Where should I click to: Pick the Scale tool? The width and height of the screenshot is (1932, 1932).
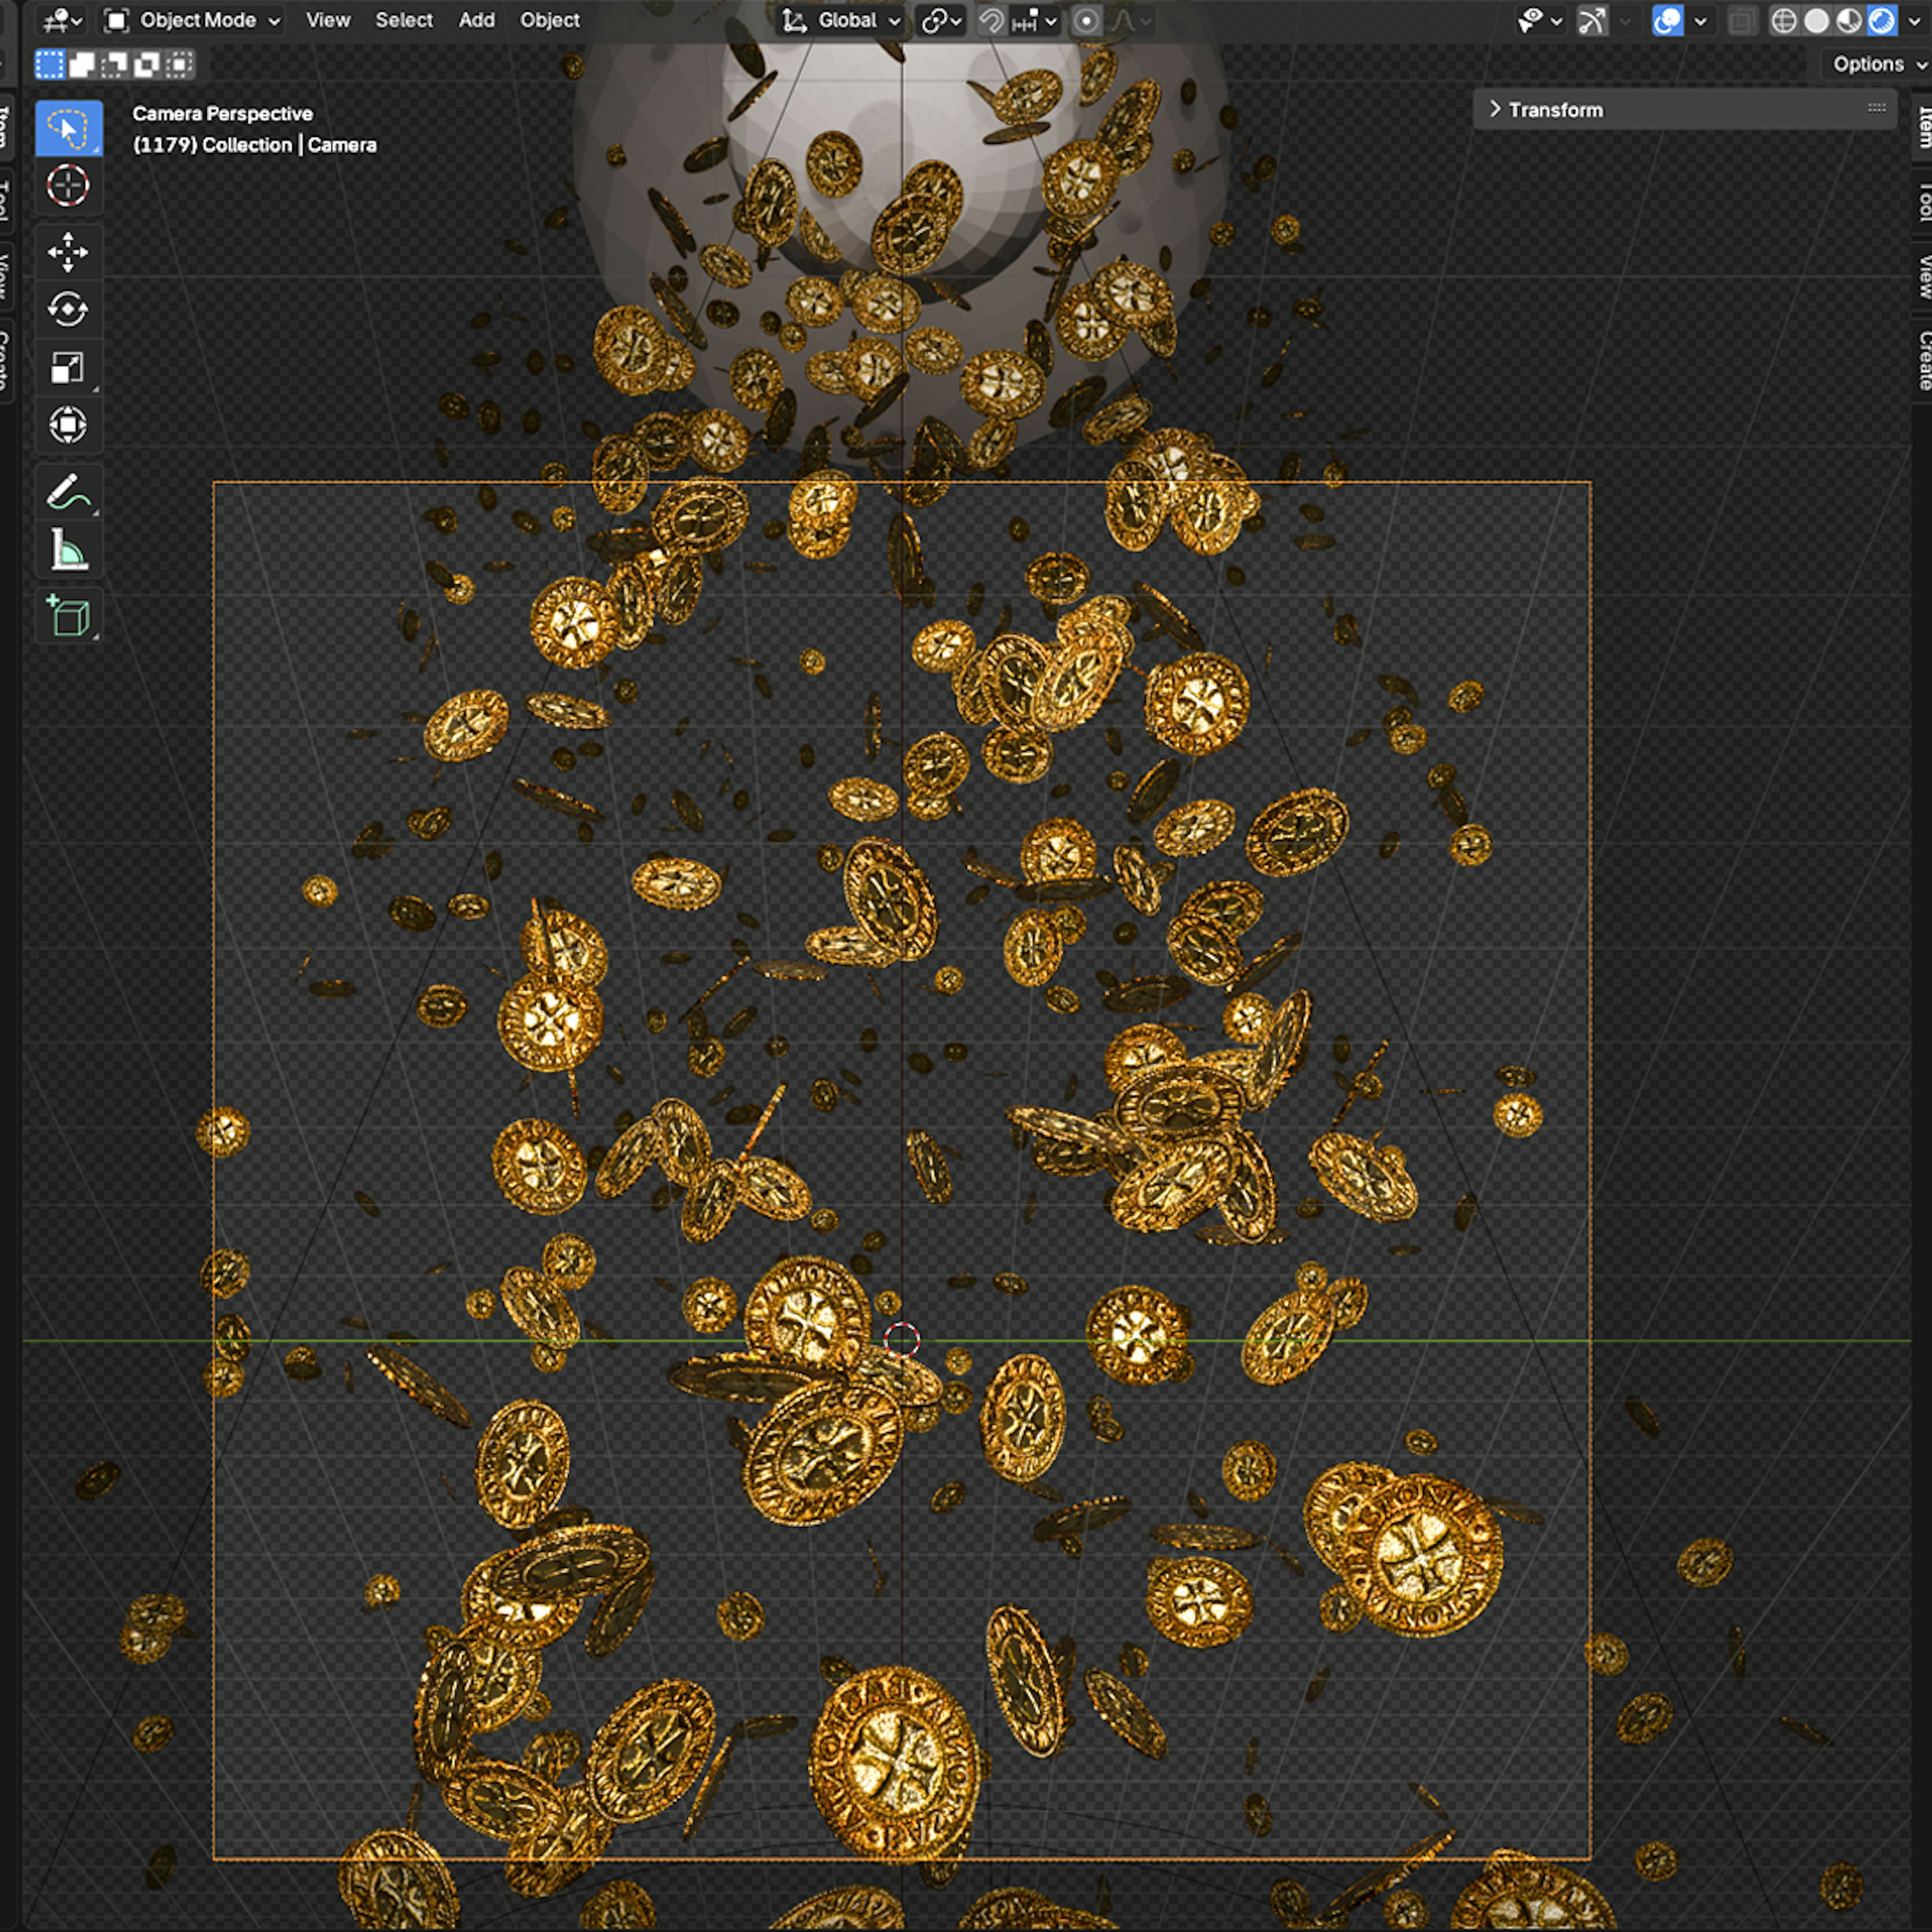point(67,367)
